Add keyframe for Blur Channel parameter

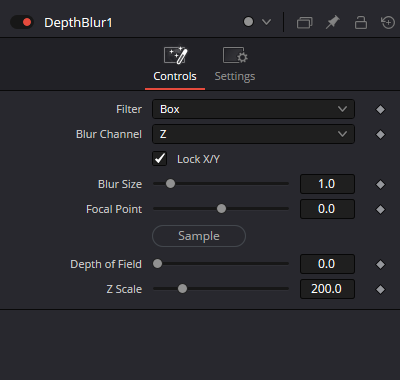[x=380, y=134]
